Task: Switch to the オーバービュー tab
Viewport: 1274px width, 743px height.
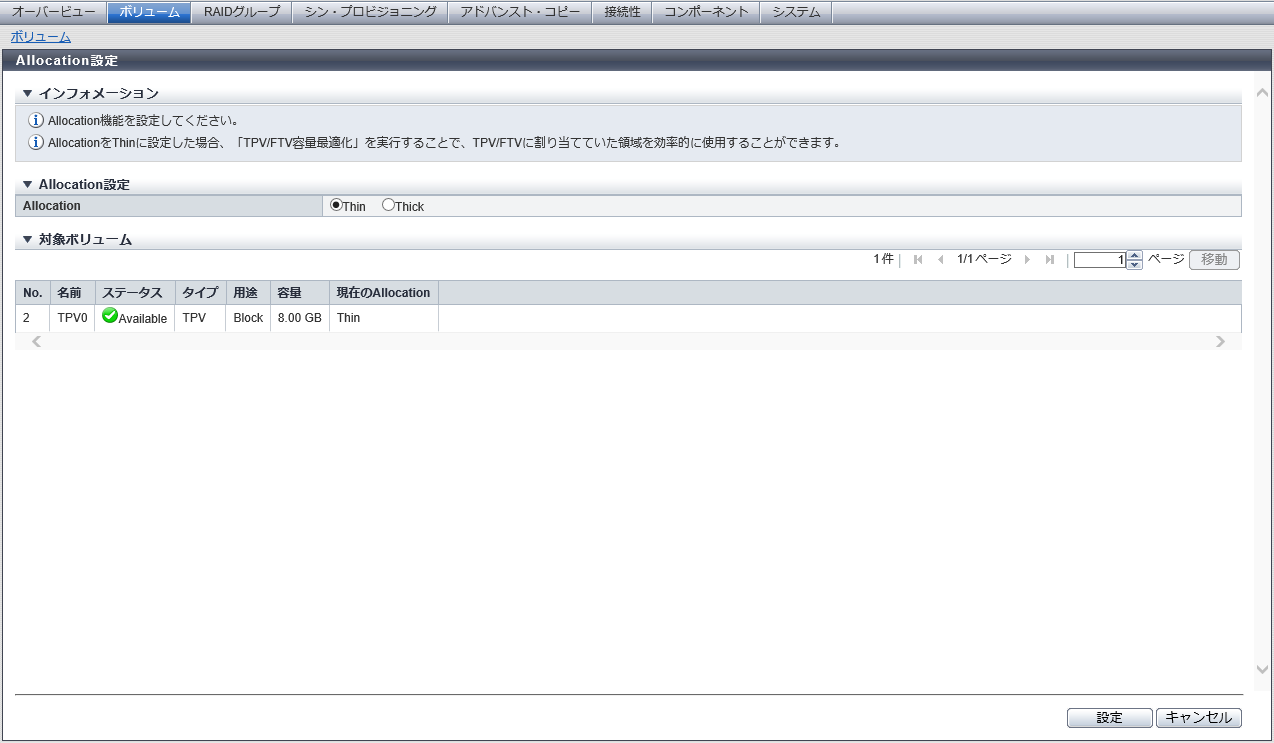Action: 54,12
